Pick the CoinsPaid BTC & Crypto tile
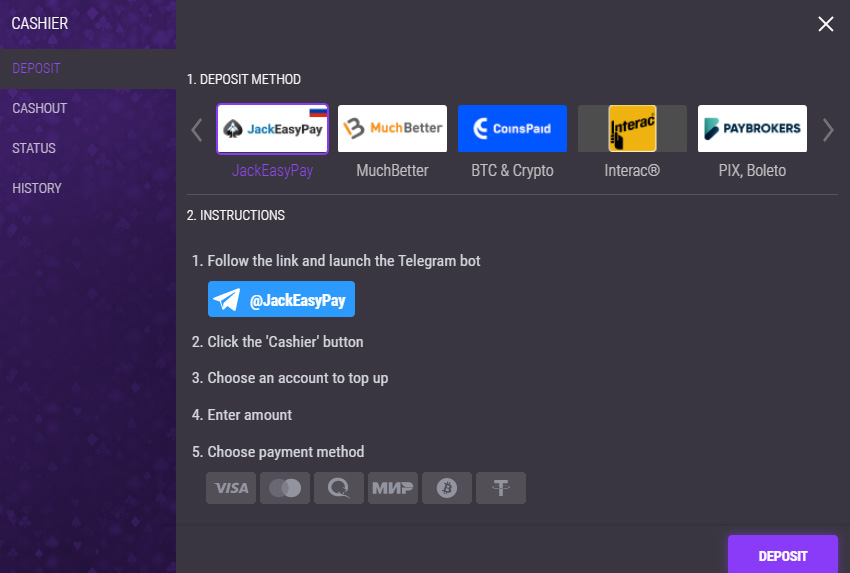The height and width of the screenshot is (573, 850). pos(512,128)
